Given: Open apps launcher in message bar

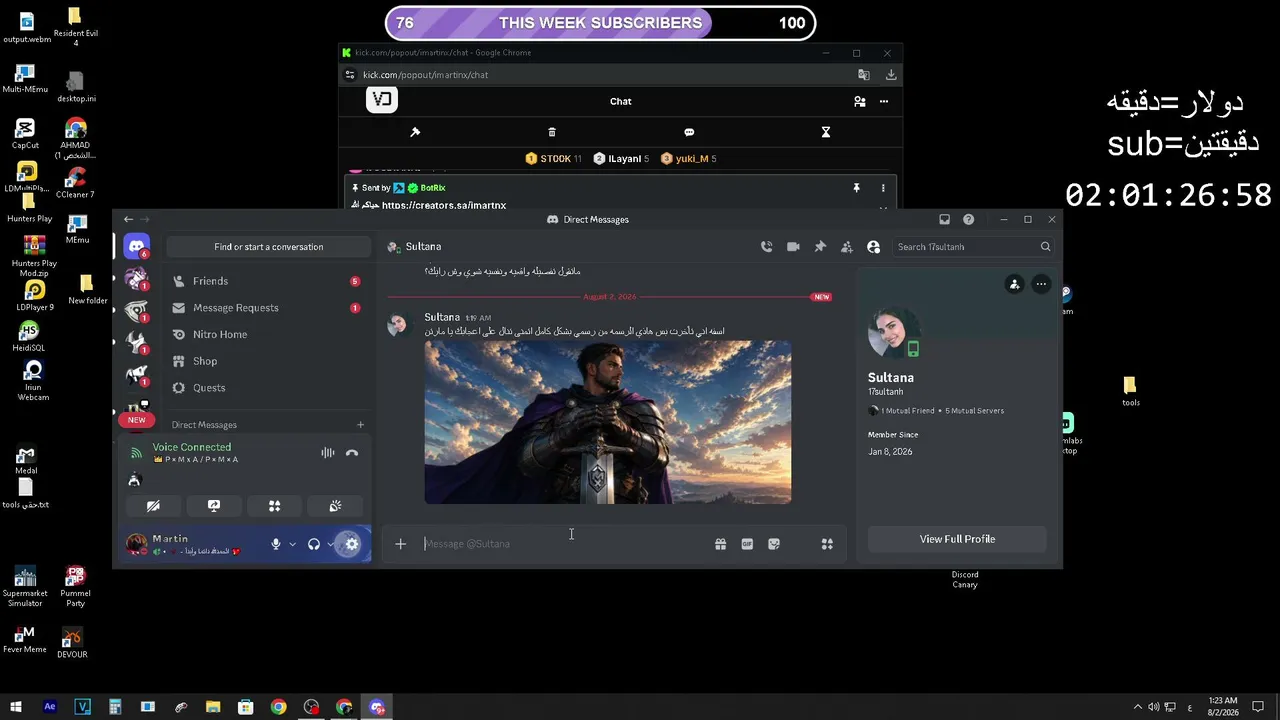Looking at the screenshot, I should coord(827,544).
